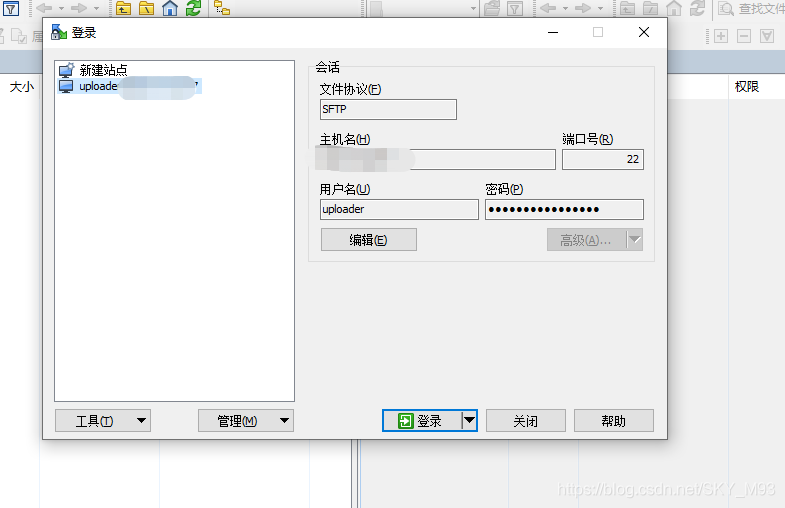Close the login dialog with the X

tap(644, 33)
